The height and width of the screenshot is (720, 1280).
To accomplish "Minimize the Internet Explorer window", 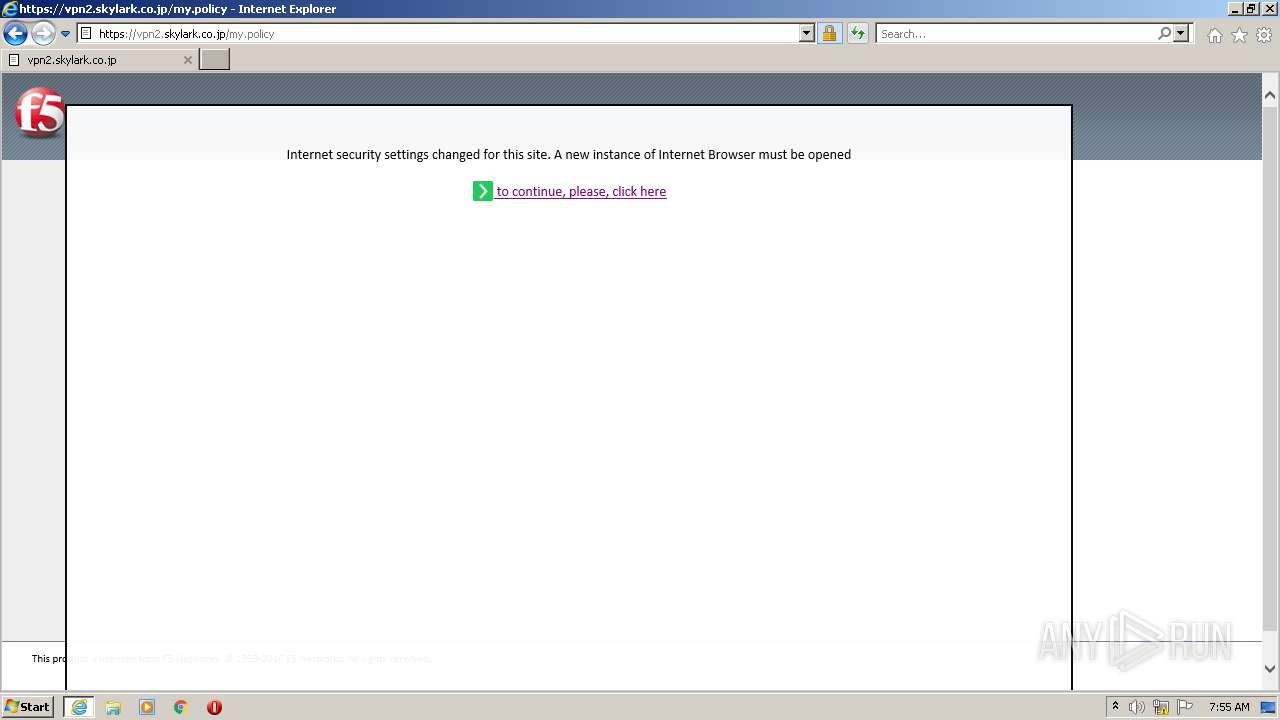I will coord(1235,9).
